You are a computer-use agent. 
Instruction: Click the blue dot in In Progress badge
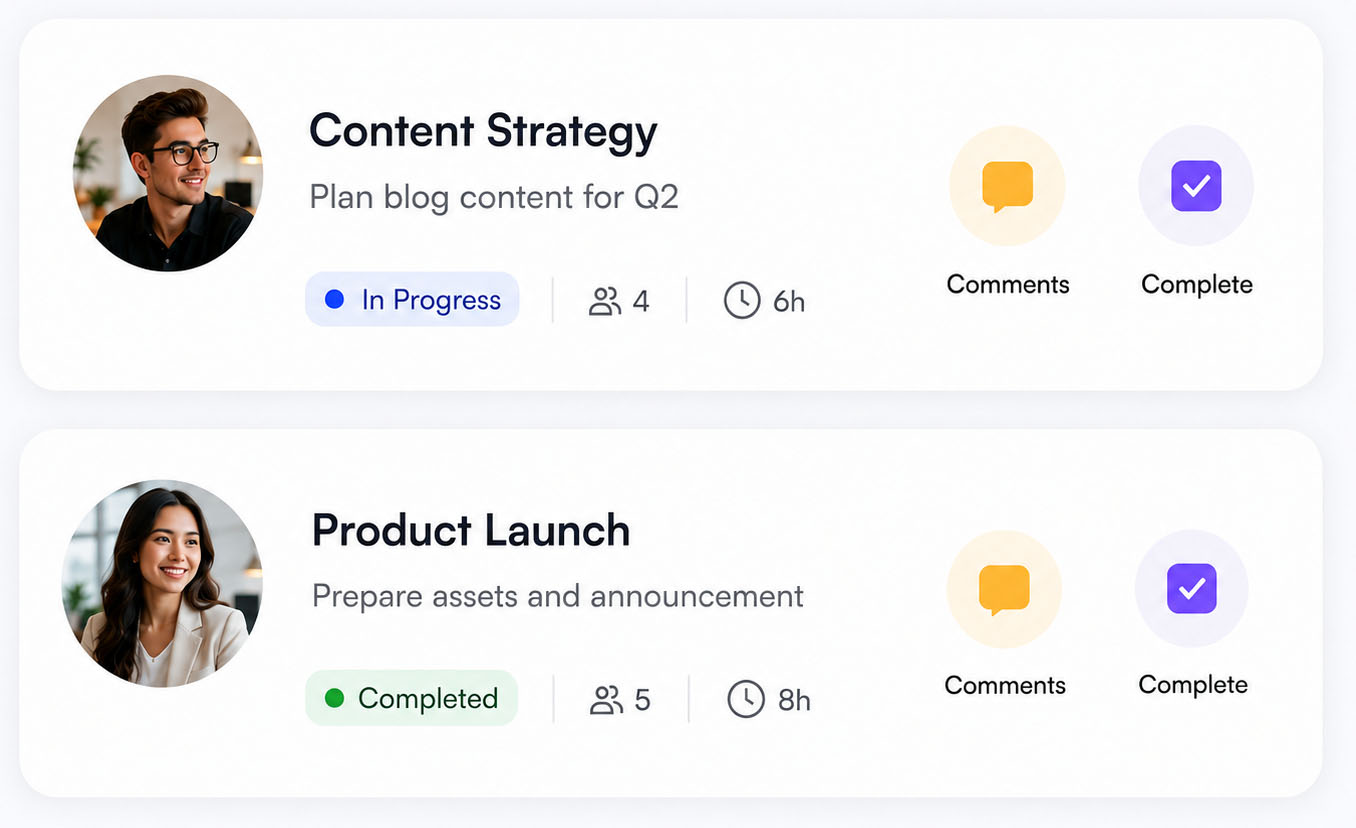(x=335, y=299)
